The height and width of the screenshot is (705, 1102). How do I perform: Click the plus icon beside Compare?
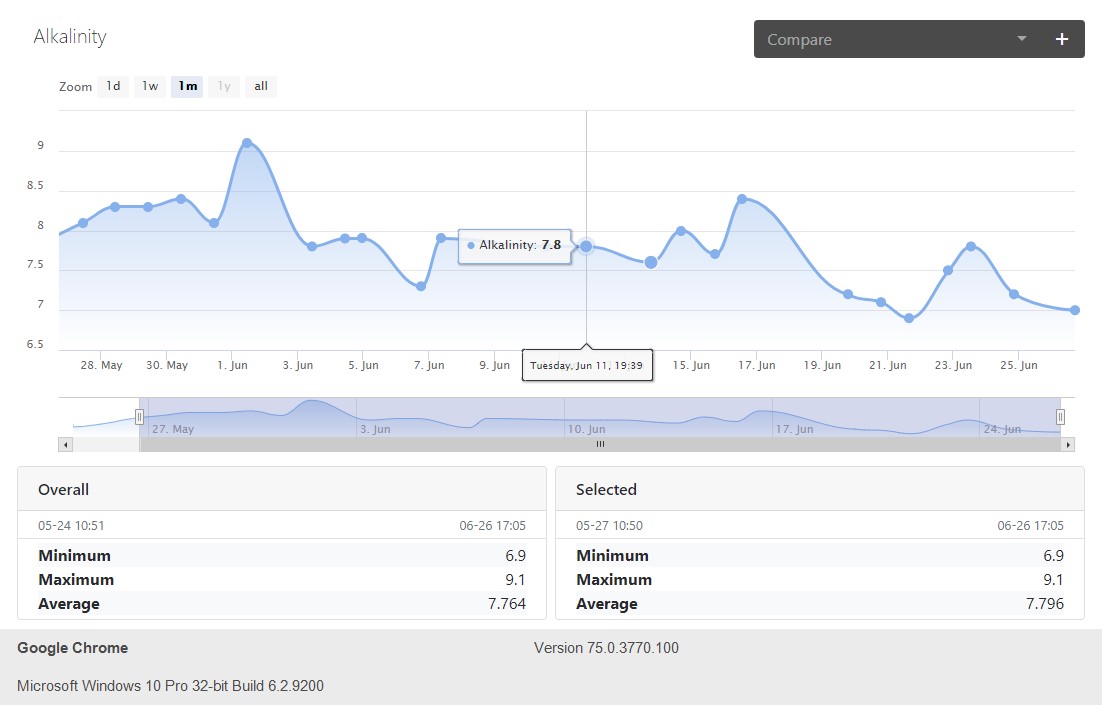1061,39
